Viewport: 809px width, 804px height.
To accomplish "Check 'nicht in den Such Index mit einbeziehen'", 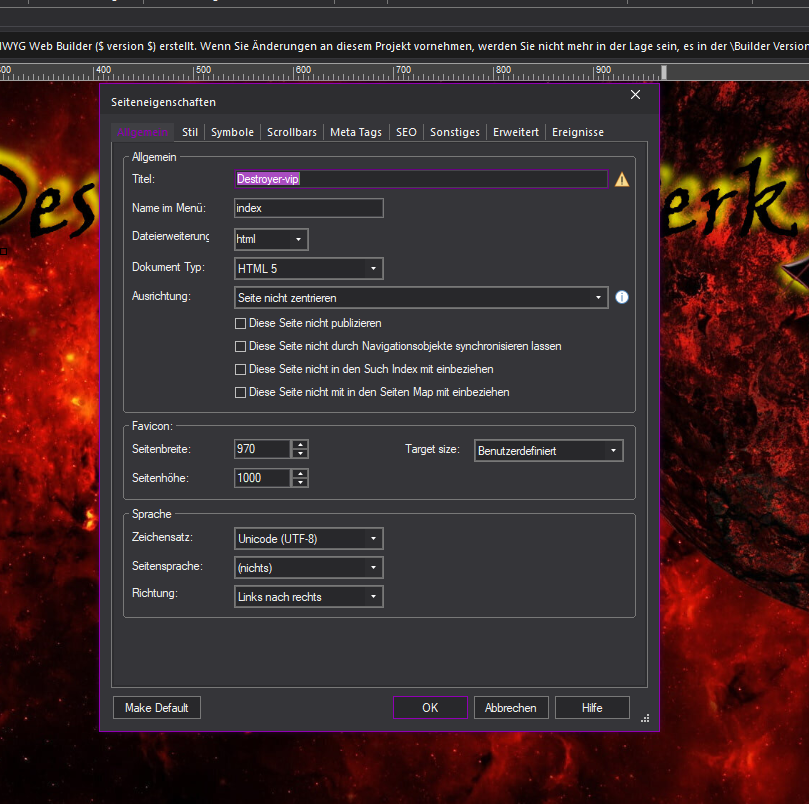I will point(240,369).
